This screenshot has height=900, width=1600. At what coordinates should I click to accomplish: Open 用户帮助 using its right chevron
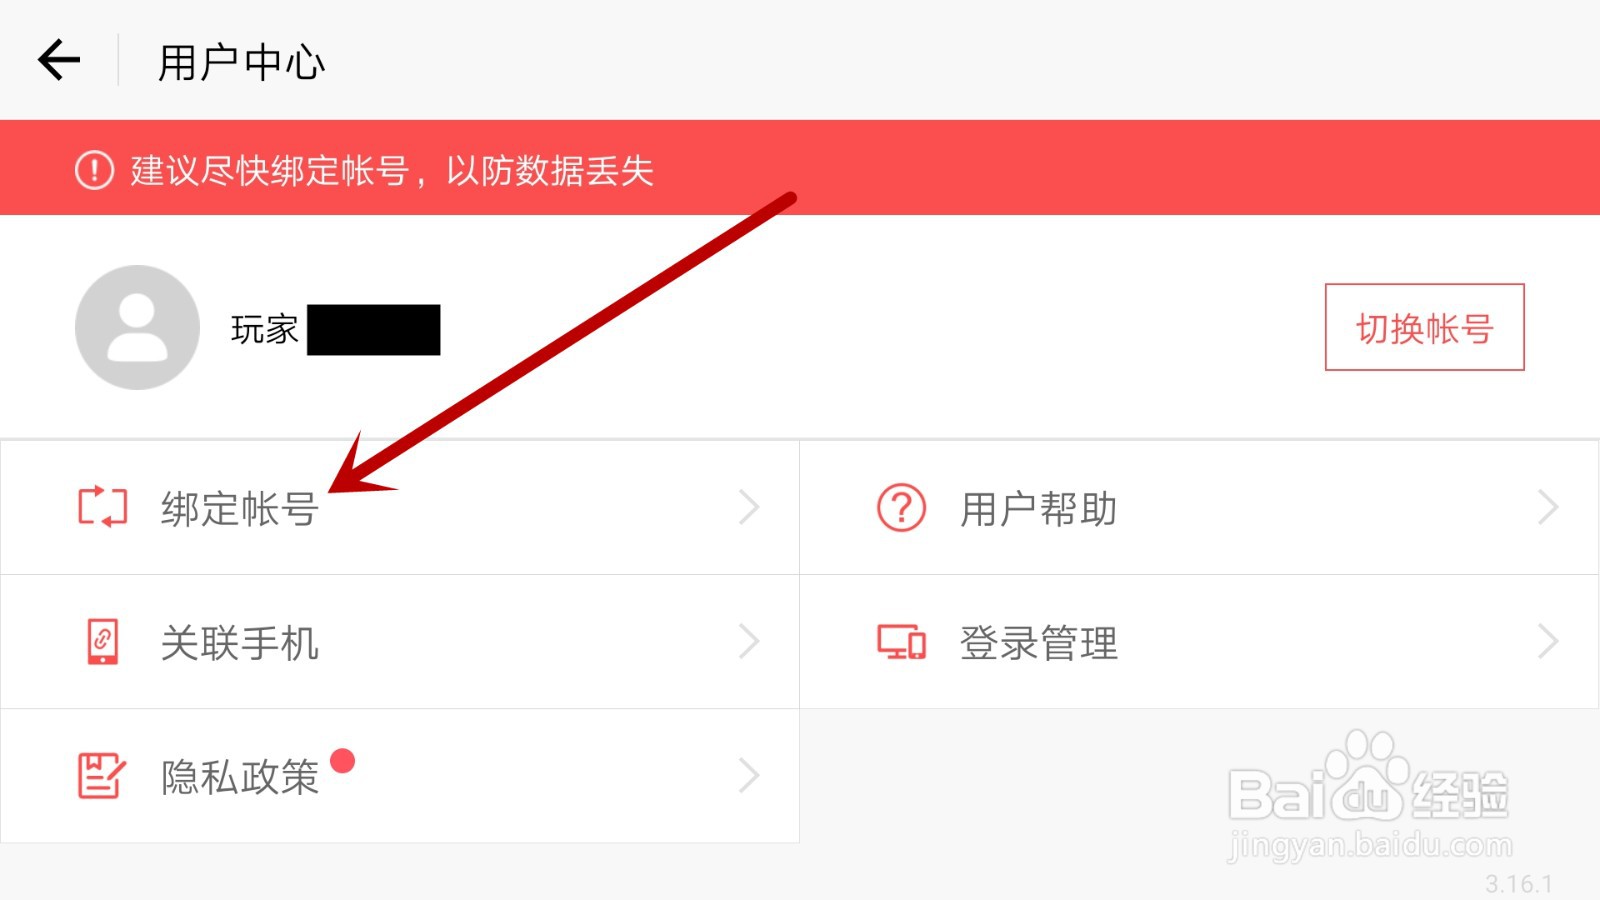click(1548, 507)
